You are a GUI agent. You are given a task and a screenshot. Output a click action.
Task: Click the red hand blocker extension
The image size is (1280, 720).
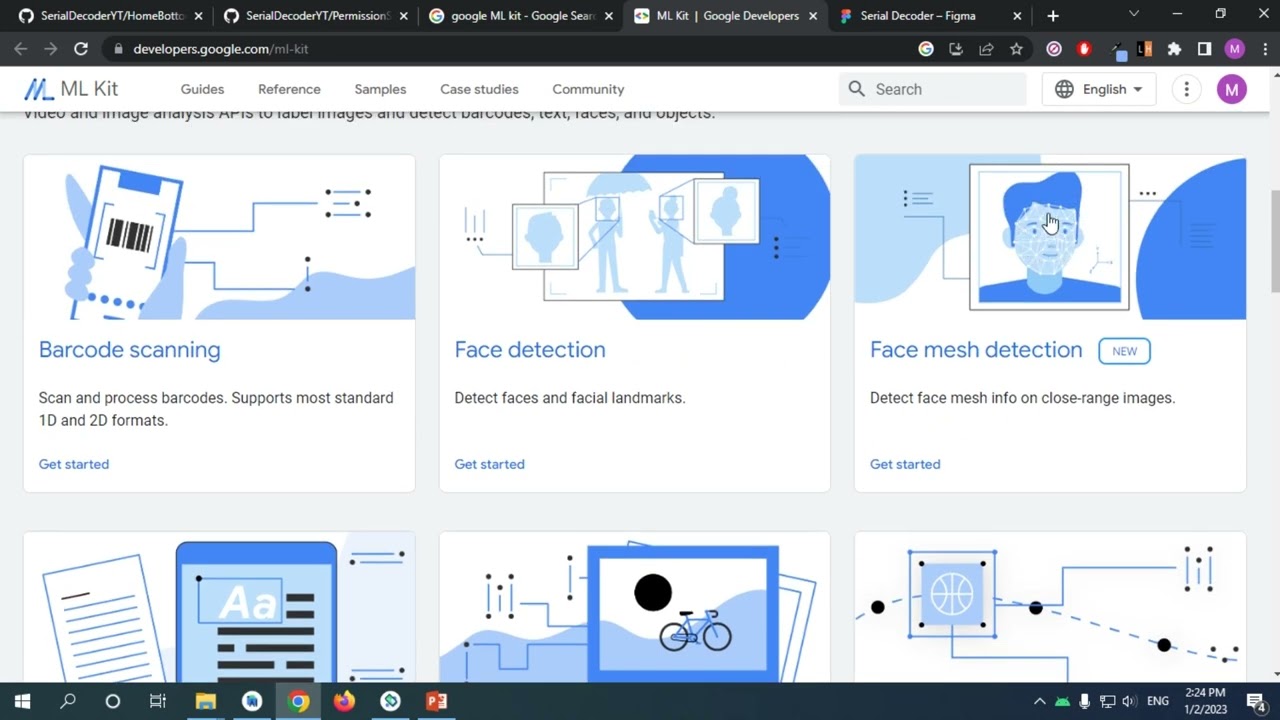tap(1084, 49)
